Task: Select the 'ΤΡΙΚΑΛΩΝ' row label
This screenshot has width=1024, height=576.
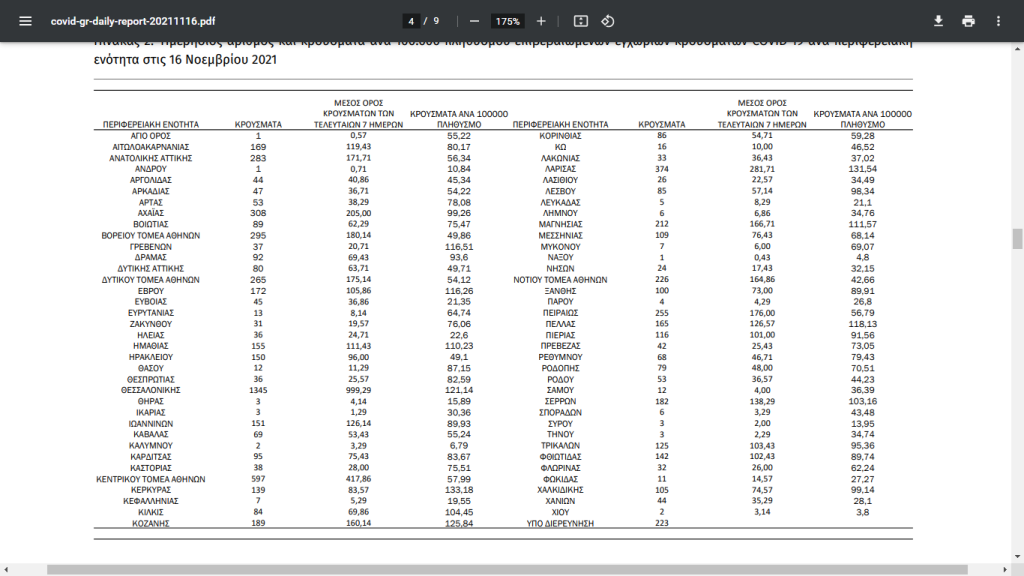Action: tap(560, 445)
